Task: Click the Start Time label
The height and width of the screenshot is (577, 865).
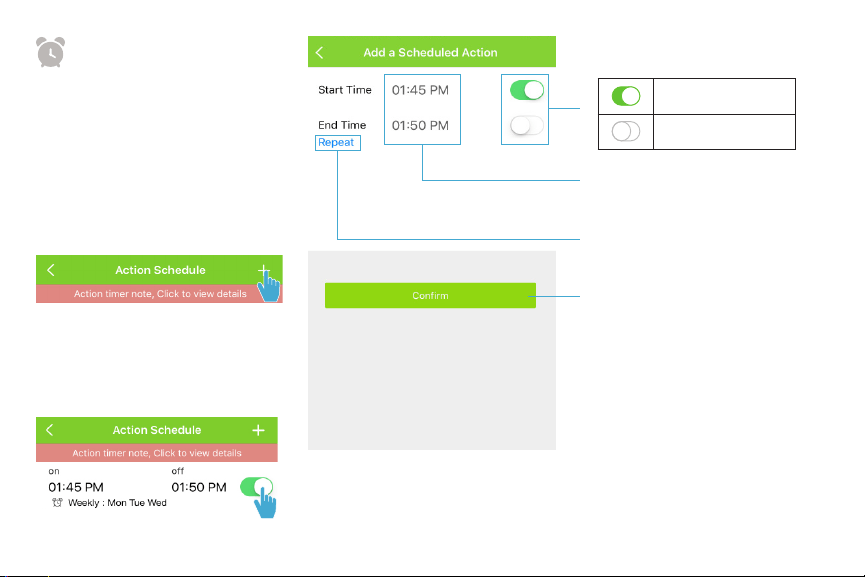Action: pos(345,90)
